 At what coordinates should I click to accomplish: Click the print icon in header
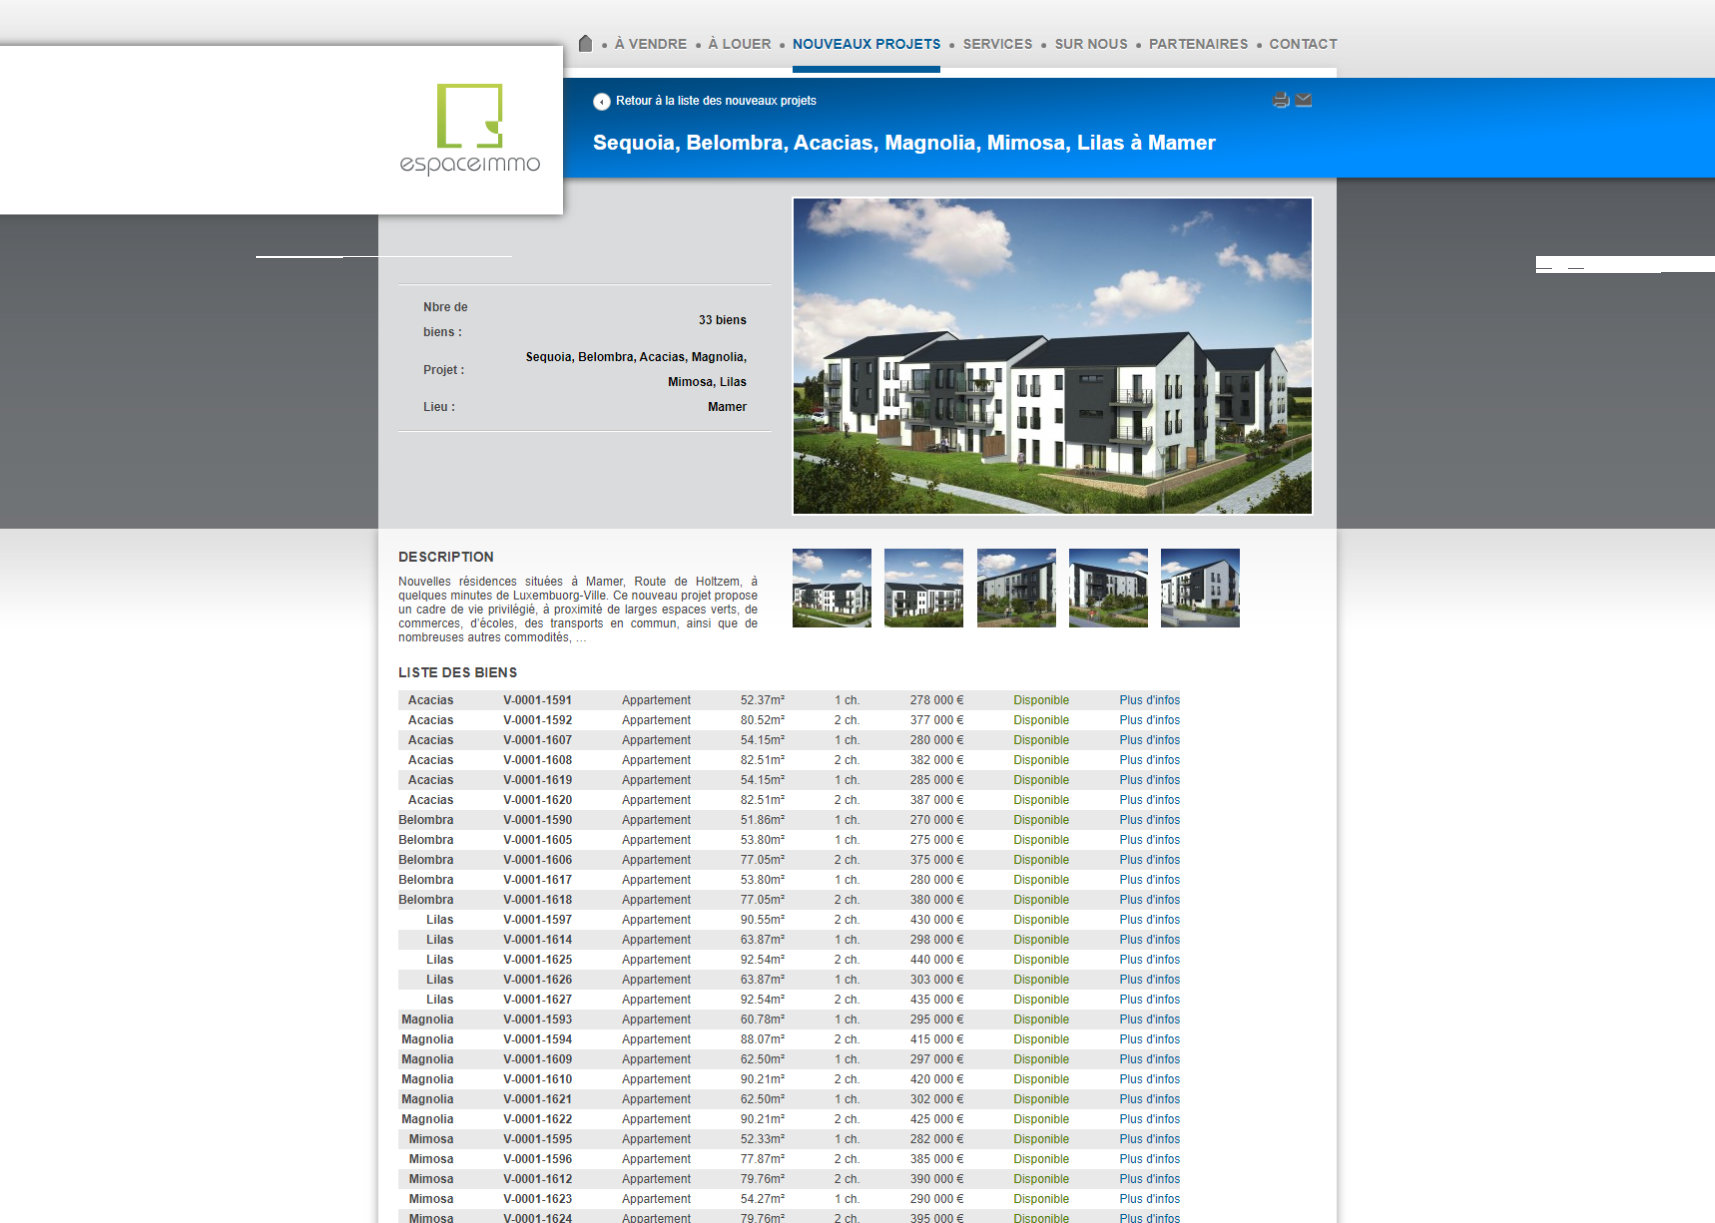click(x=1280, y=100)
